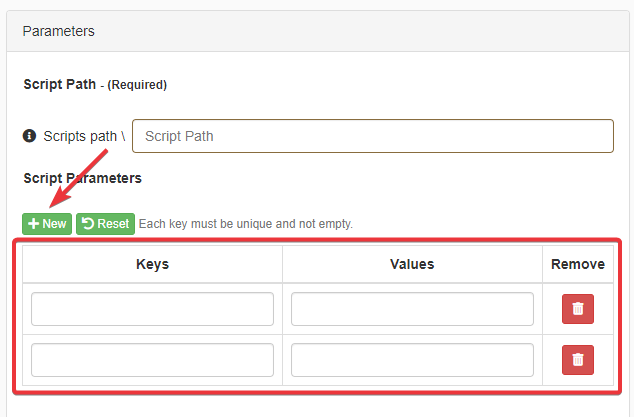Delete the first parameter row with trash icon
The height and width of the screenshot is (417, 634).
(x=578, y=309)
